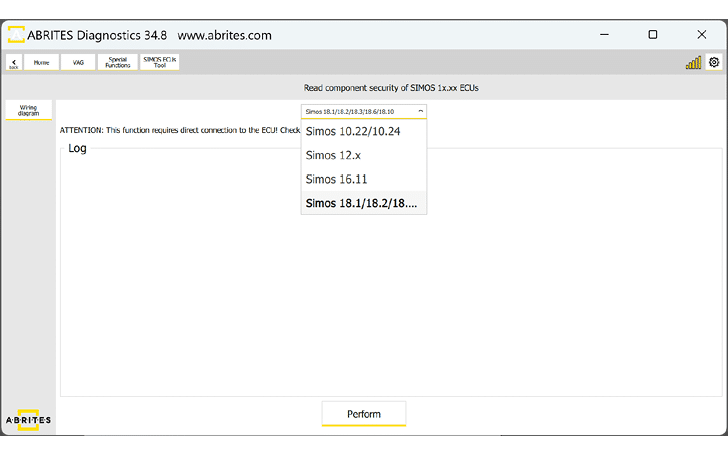Click the ABRITES logo at bottom left

tap(28, 418)
